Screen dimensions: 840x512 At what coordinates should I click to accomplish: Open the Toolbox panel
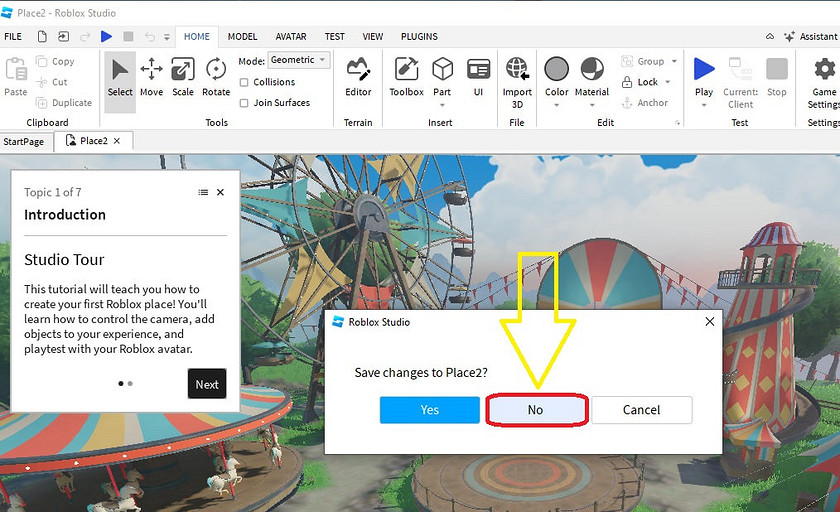pos(406,77)
